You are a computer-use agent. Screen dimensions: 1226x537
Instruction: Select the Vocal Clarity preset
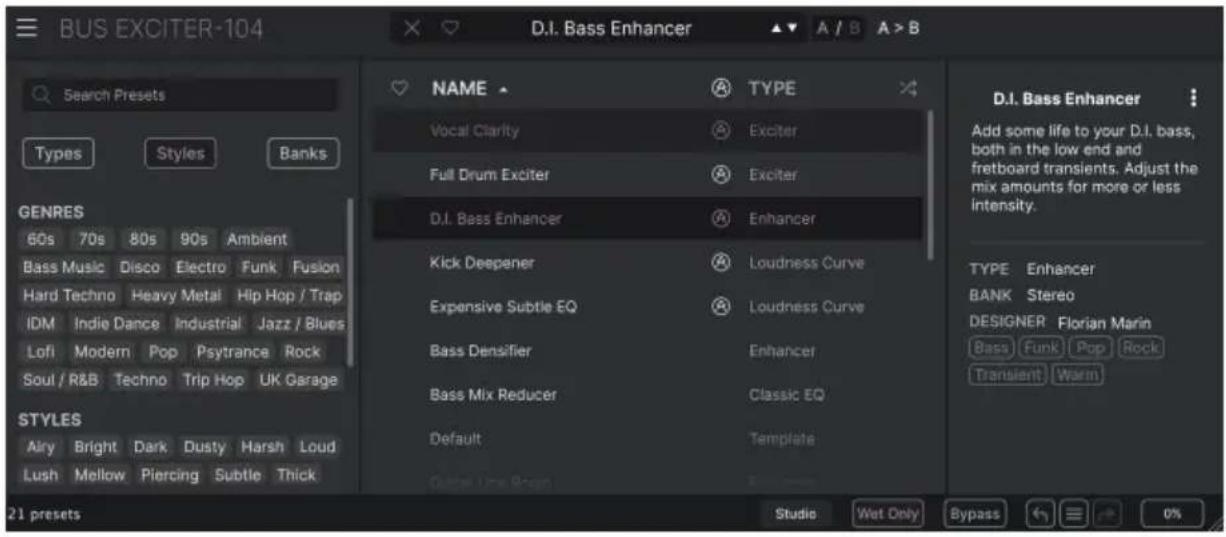(648, 131)
